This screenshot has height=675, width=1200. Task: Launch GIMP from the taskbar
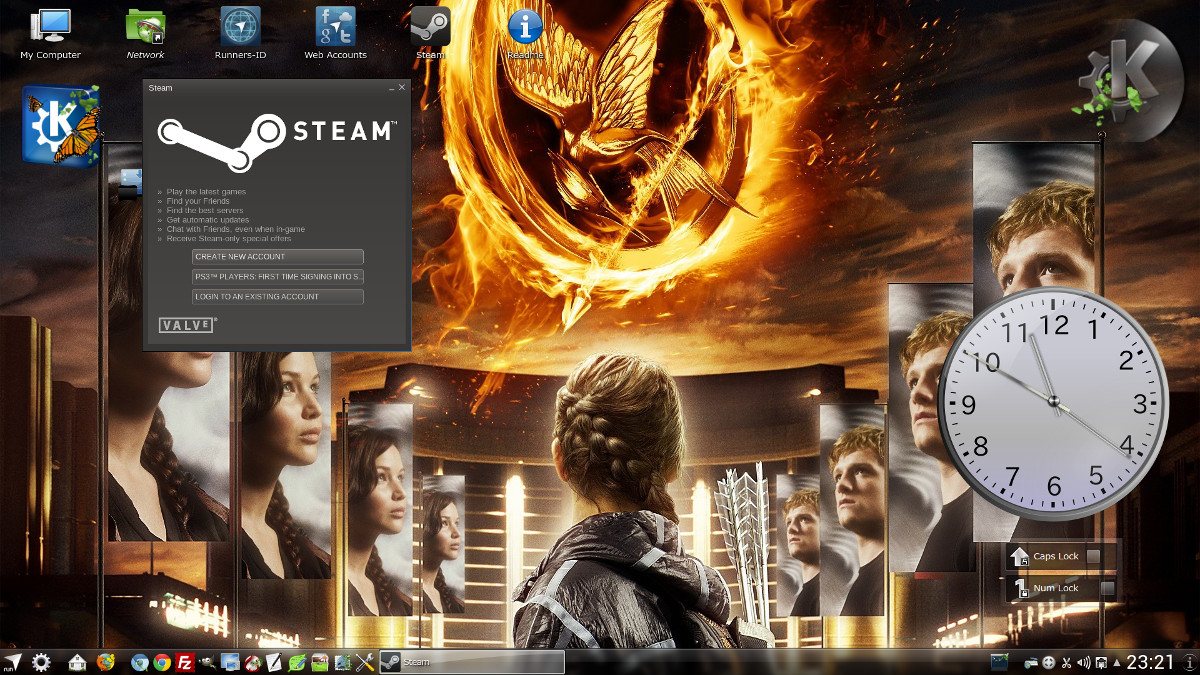coord(207,662)
